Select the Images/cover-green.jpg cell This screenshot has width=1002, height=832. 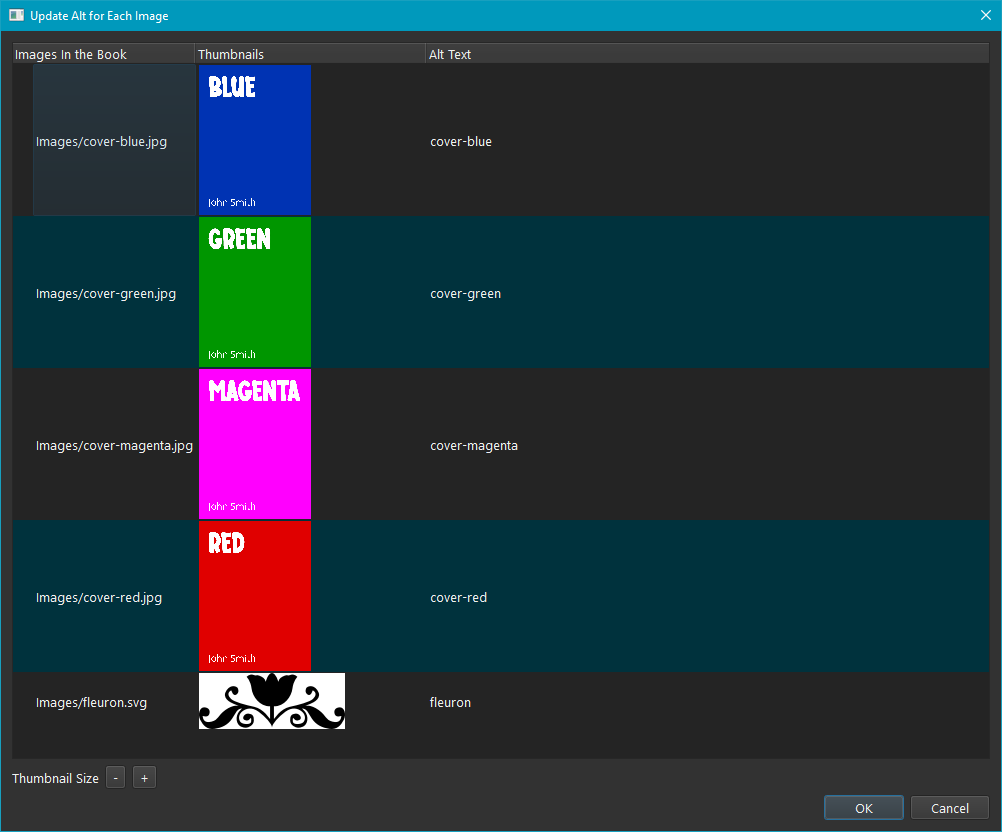(114, 293)
